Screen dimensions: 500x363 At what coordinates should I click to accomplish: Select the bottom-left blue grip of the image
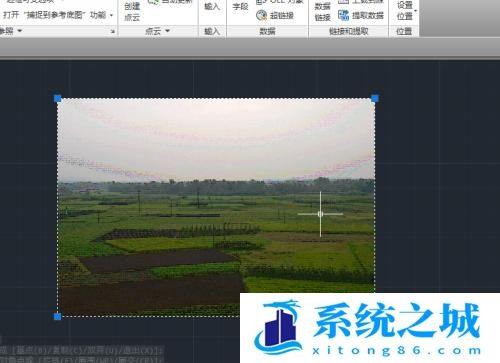point(57,316)
